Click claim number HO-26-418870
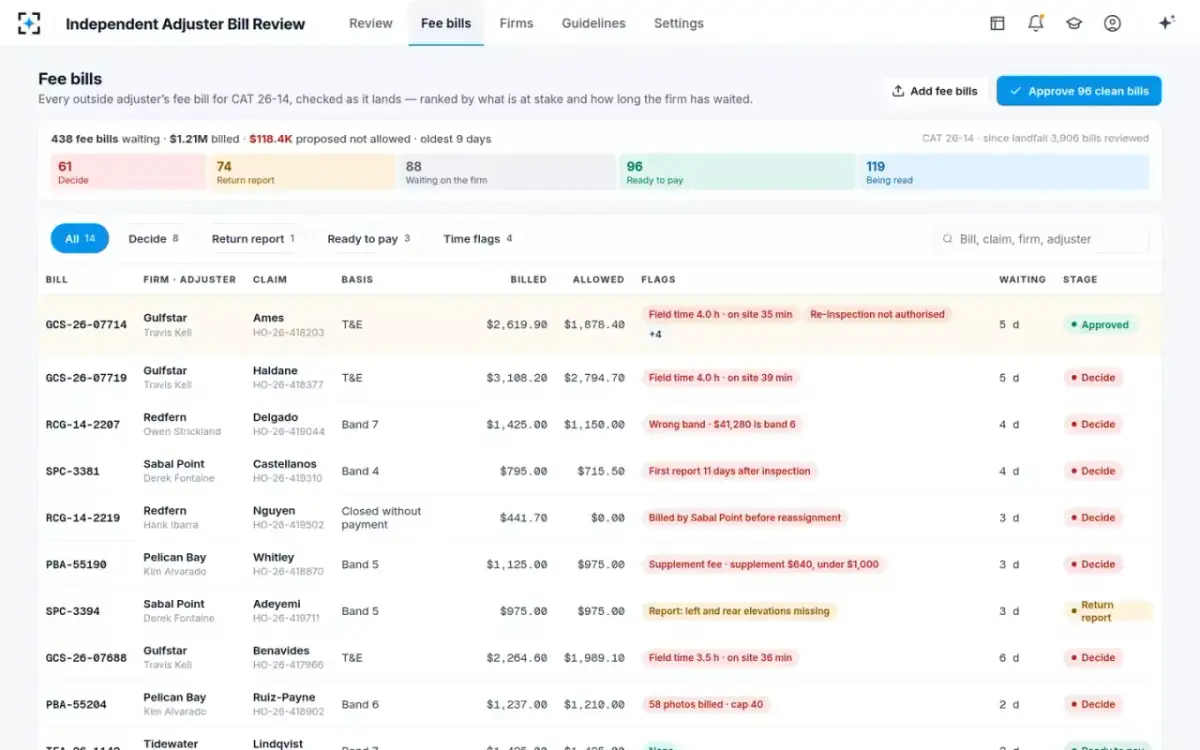 tap(288, 572)
